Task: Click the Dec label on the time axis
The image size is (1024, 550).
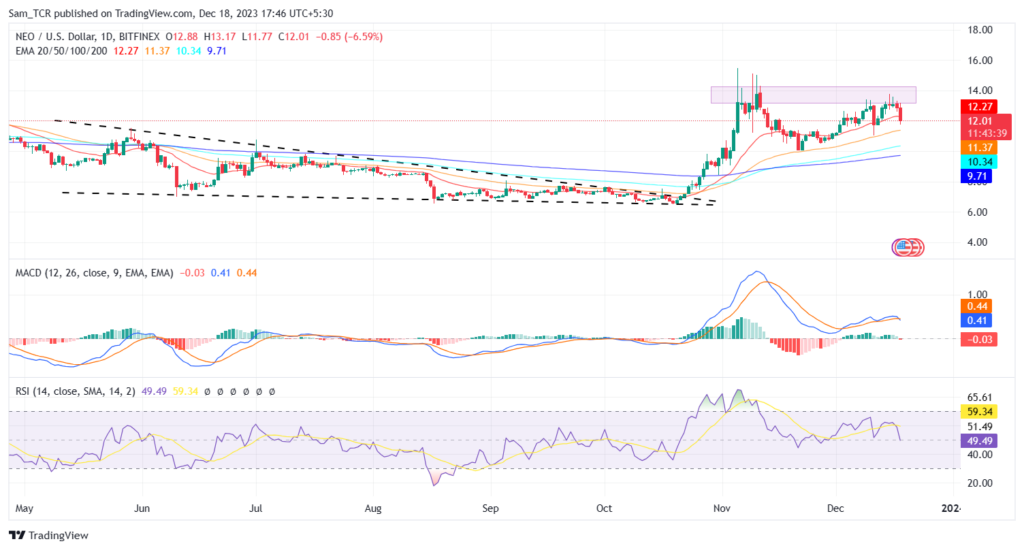Action: [x=835, y=508]
